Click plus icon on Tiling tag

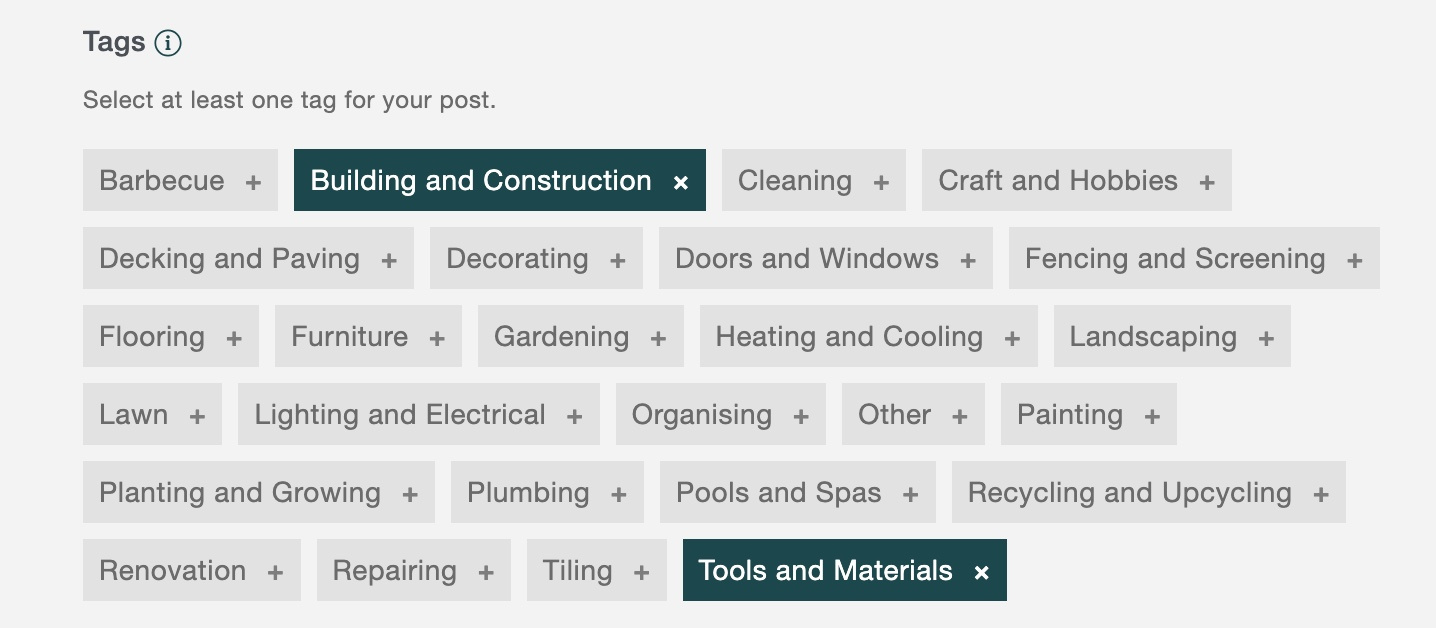coord(641,572)
